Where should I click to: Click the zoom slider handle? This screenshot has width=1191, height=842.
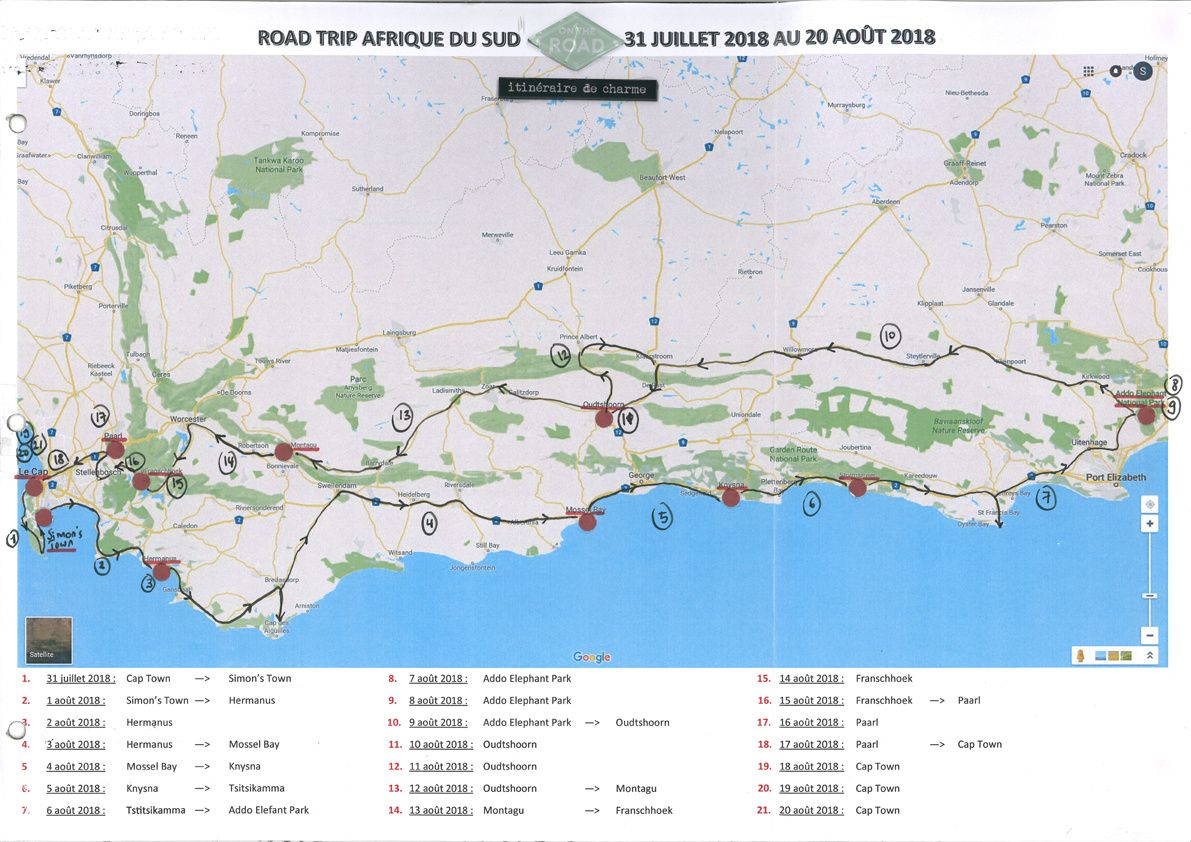(x=1150, y=595)
